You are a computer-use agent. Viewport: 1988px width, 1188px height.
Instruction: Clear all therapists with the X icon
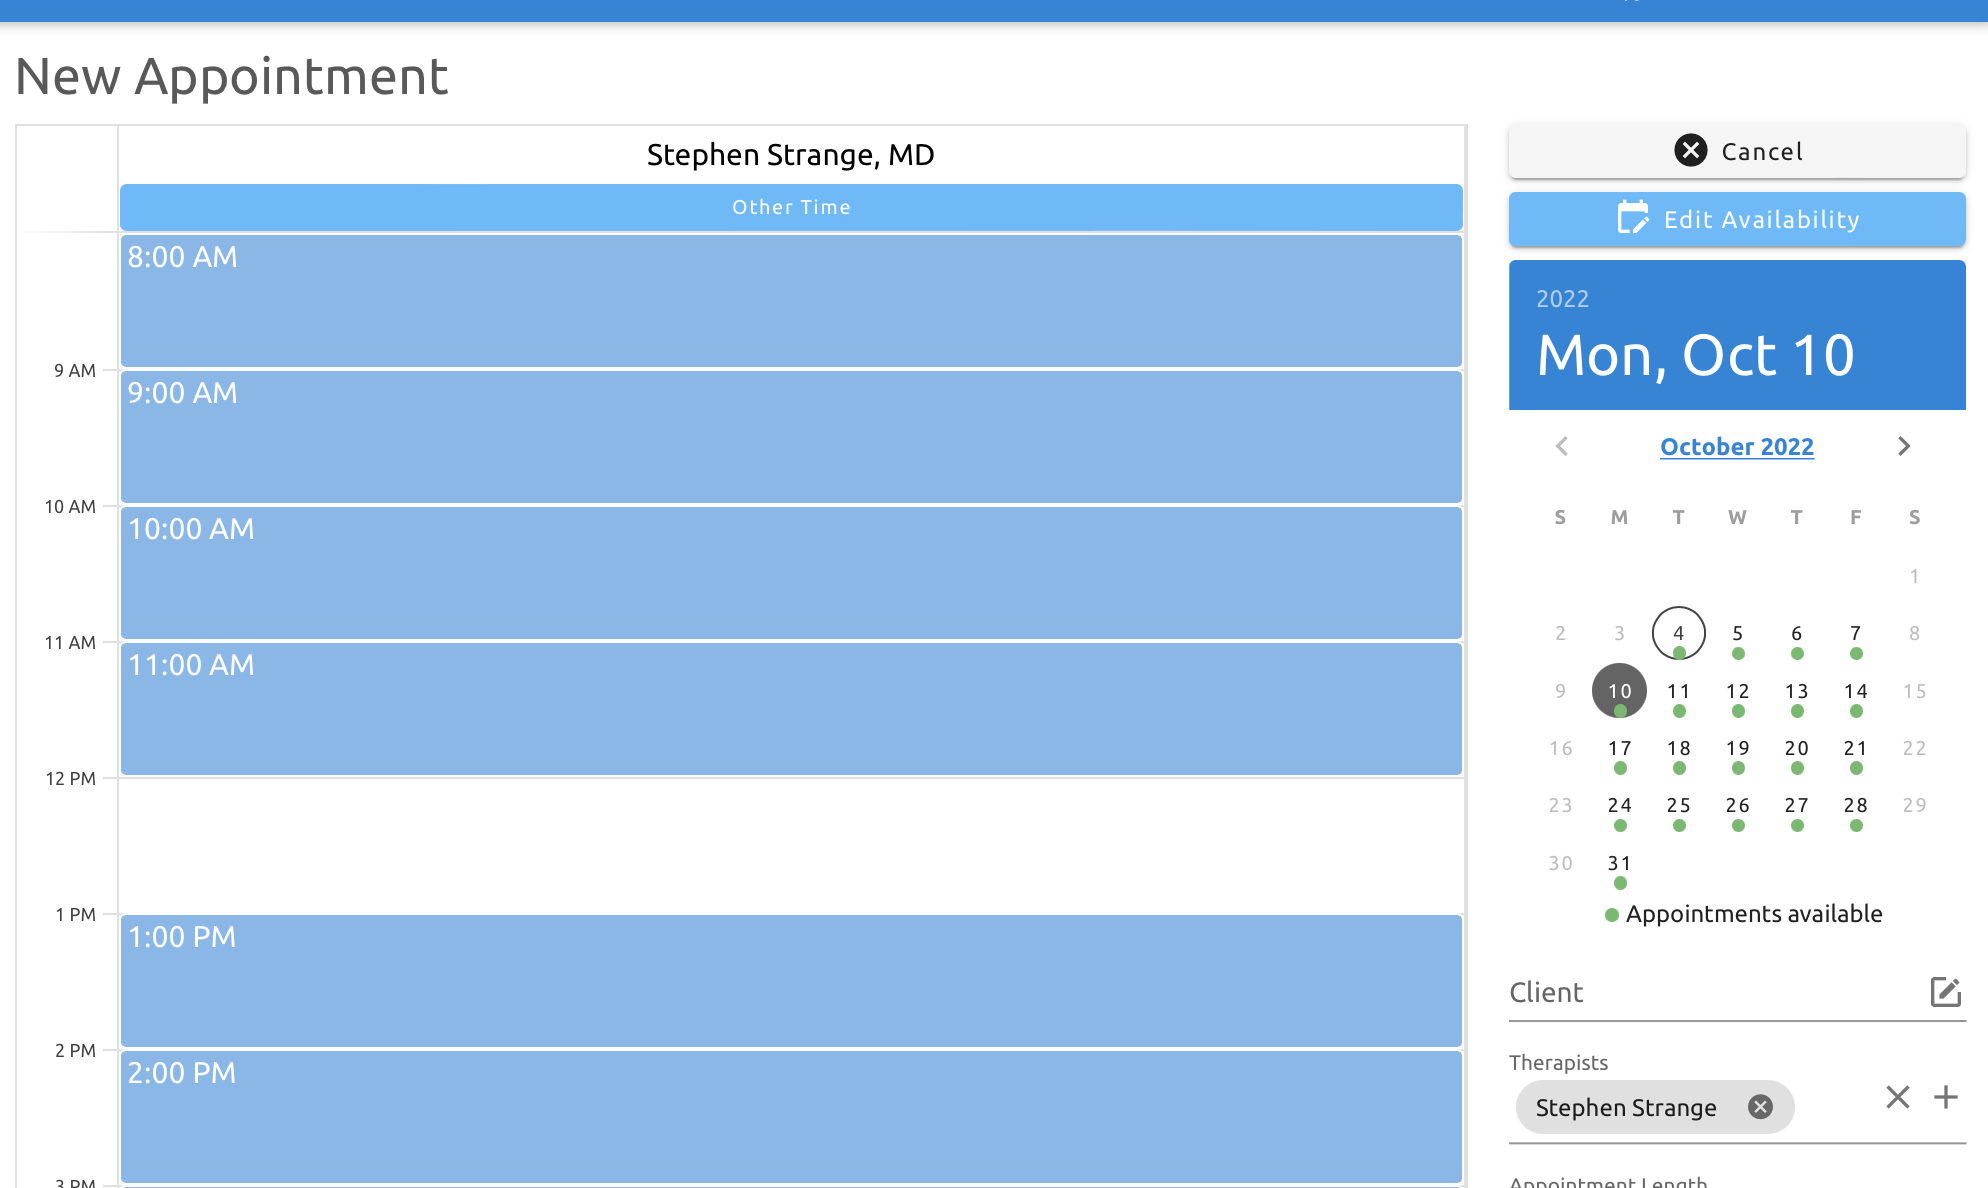1897,1097
